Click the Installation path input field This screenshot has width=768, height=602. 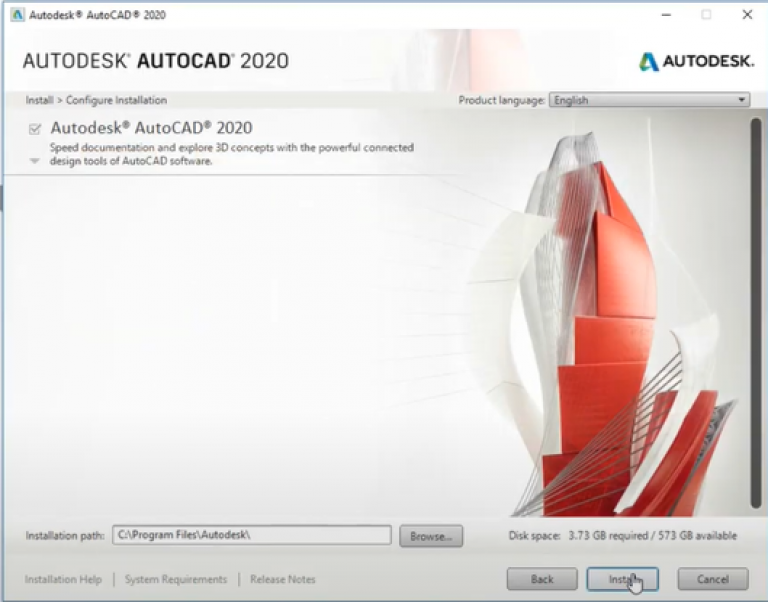(252, 535)
